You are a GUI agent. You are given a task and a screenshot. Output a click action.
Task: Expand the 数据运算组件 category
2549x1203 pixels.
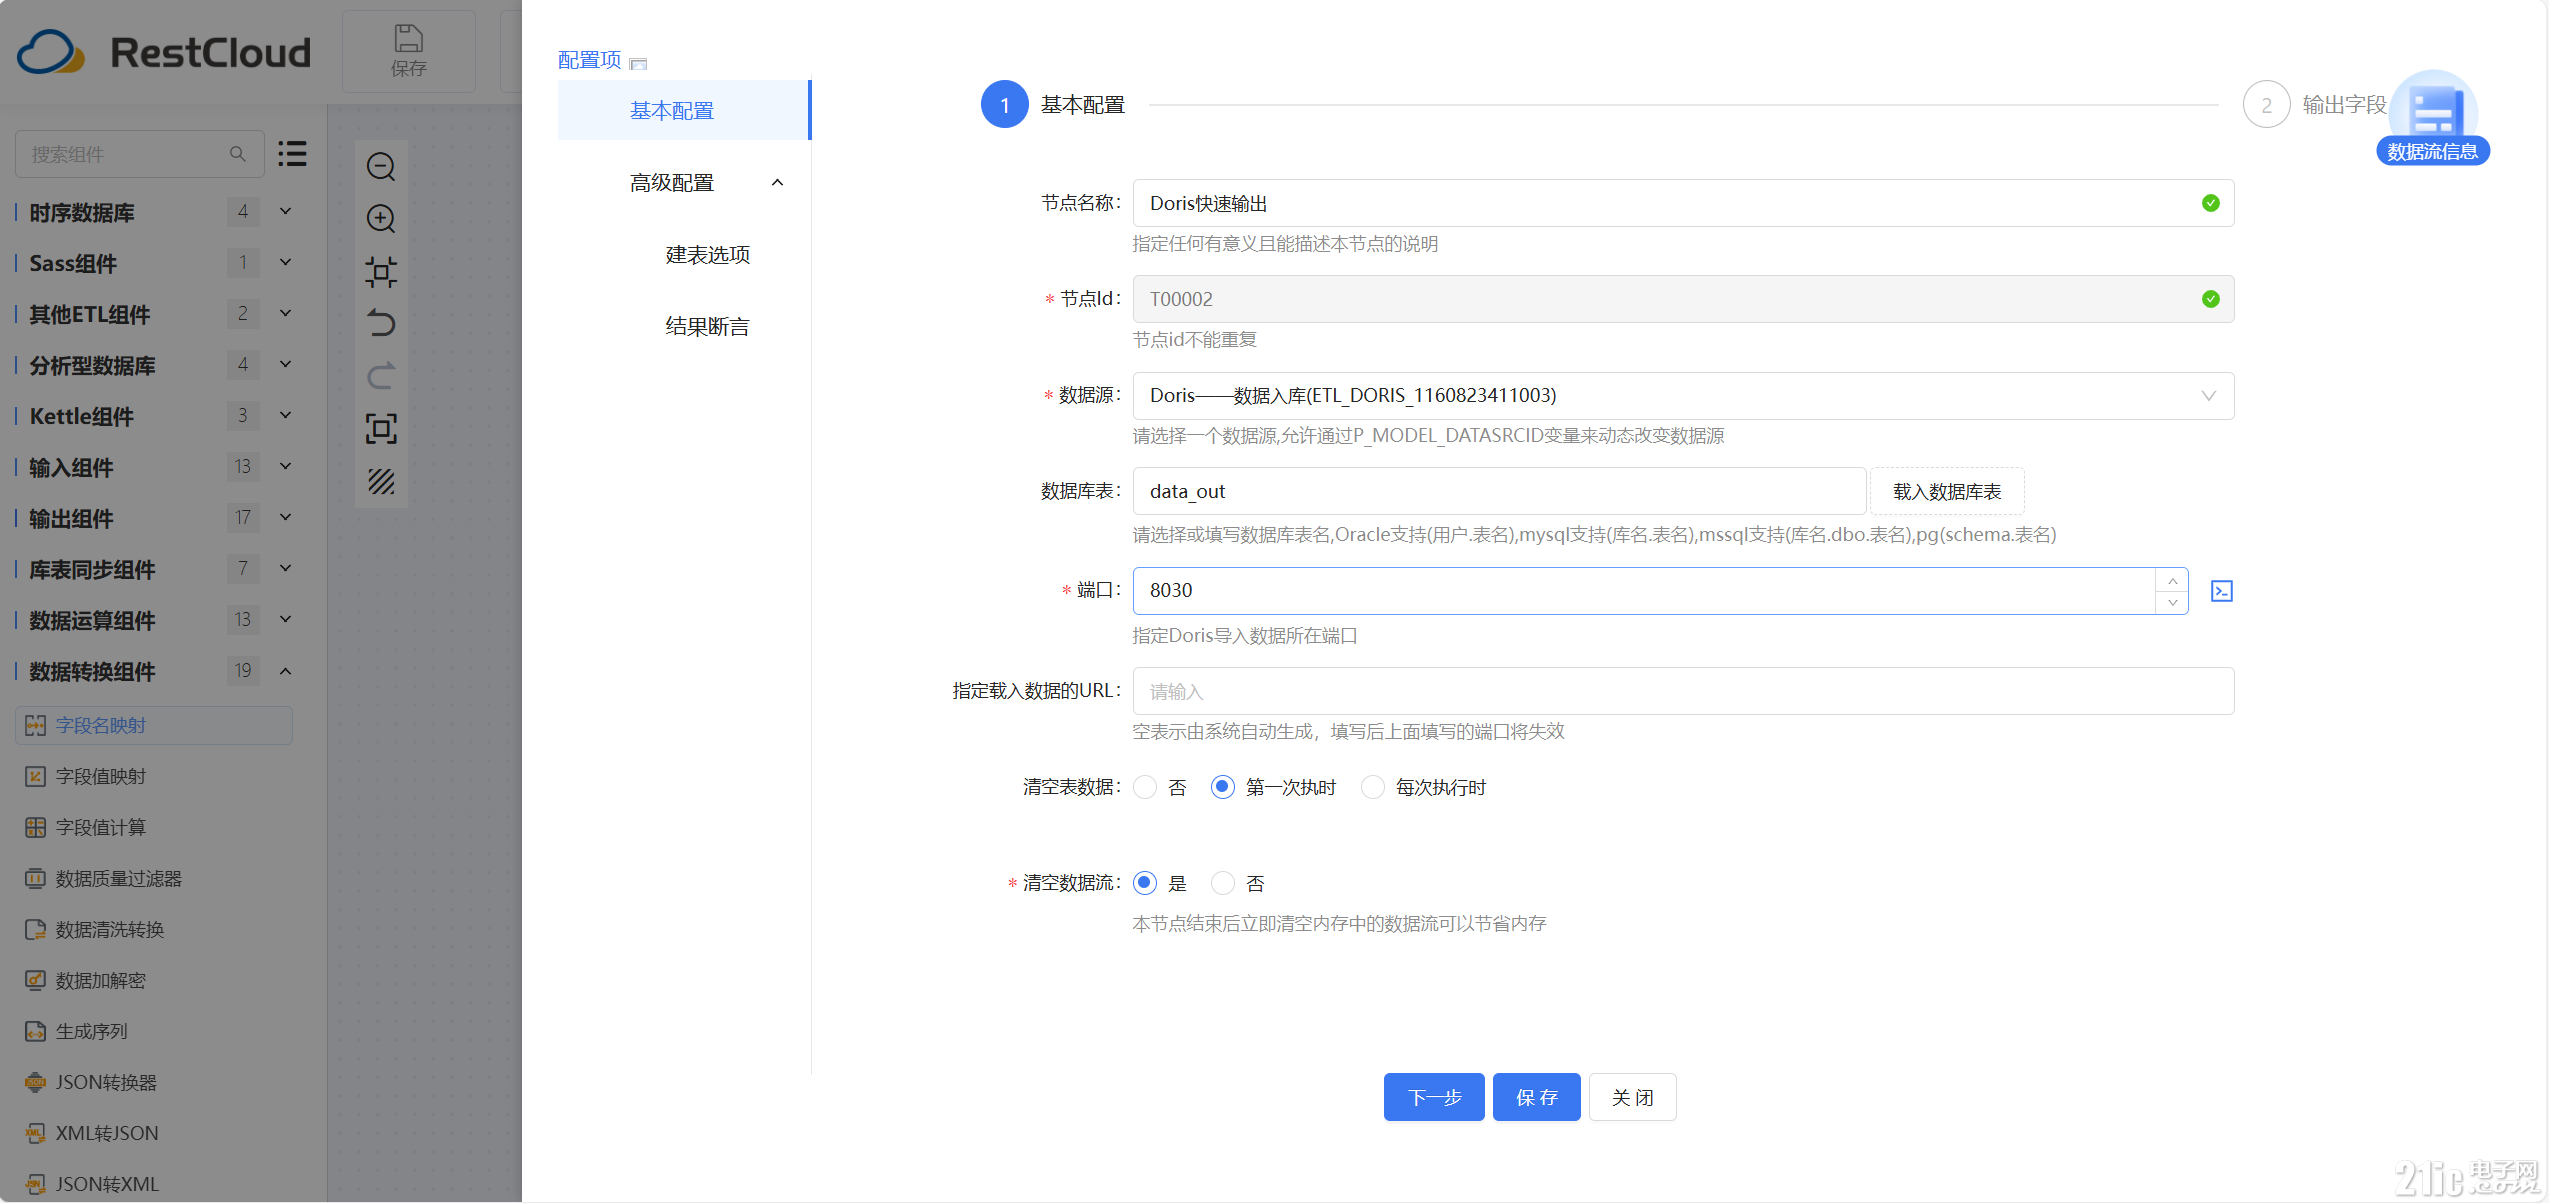[x=285, y=619]
